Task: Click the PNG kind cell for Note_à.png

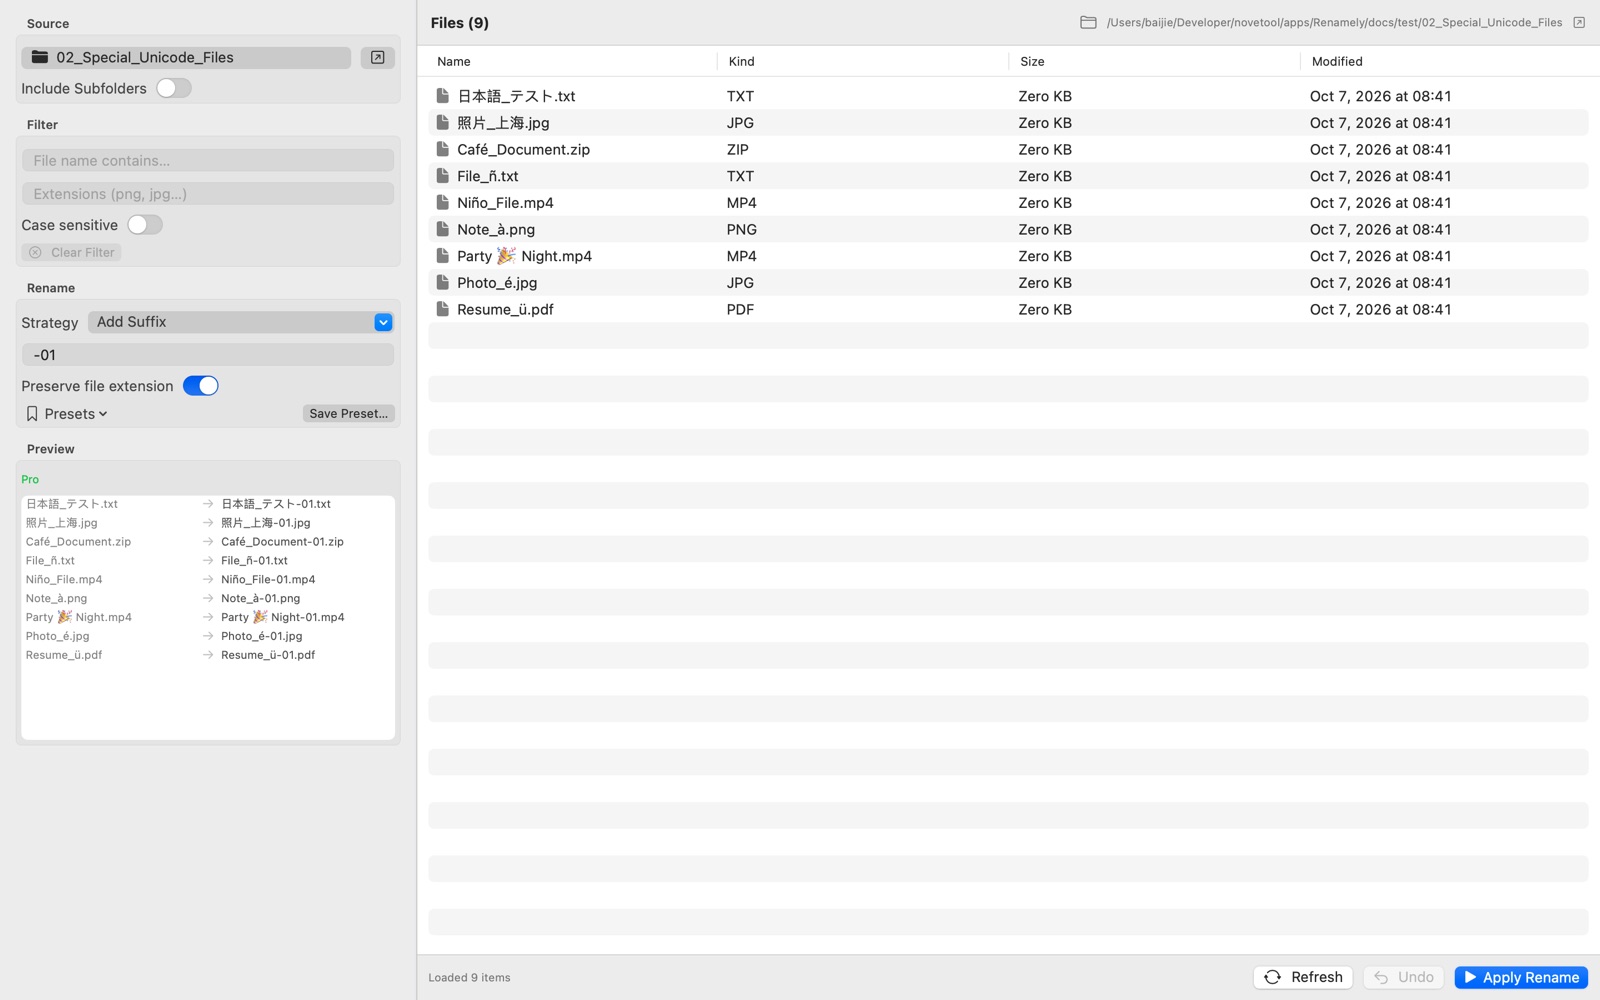Action: pos(741,229)
